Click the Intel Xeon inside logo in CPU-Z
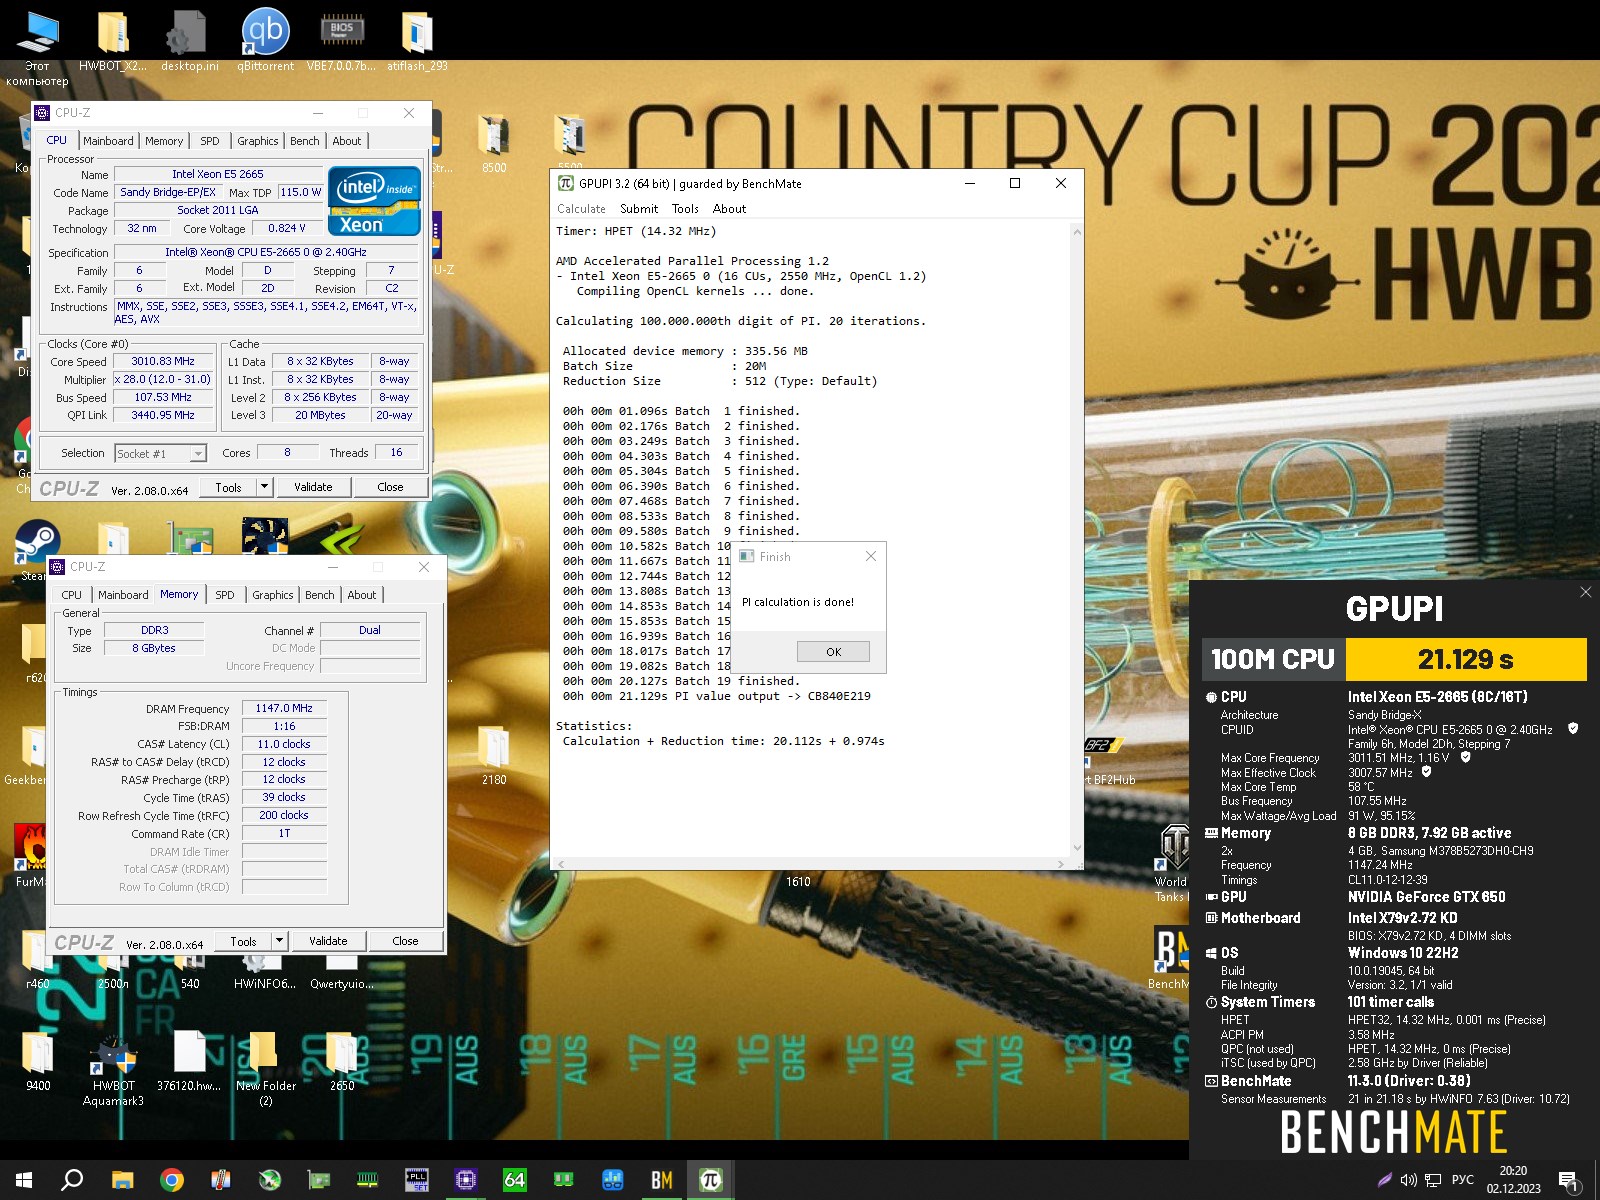This screenshot has width=1600, height=1200. click(374, 201)
